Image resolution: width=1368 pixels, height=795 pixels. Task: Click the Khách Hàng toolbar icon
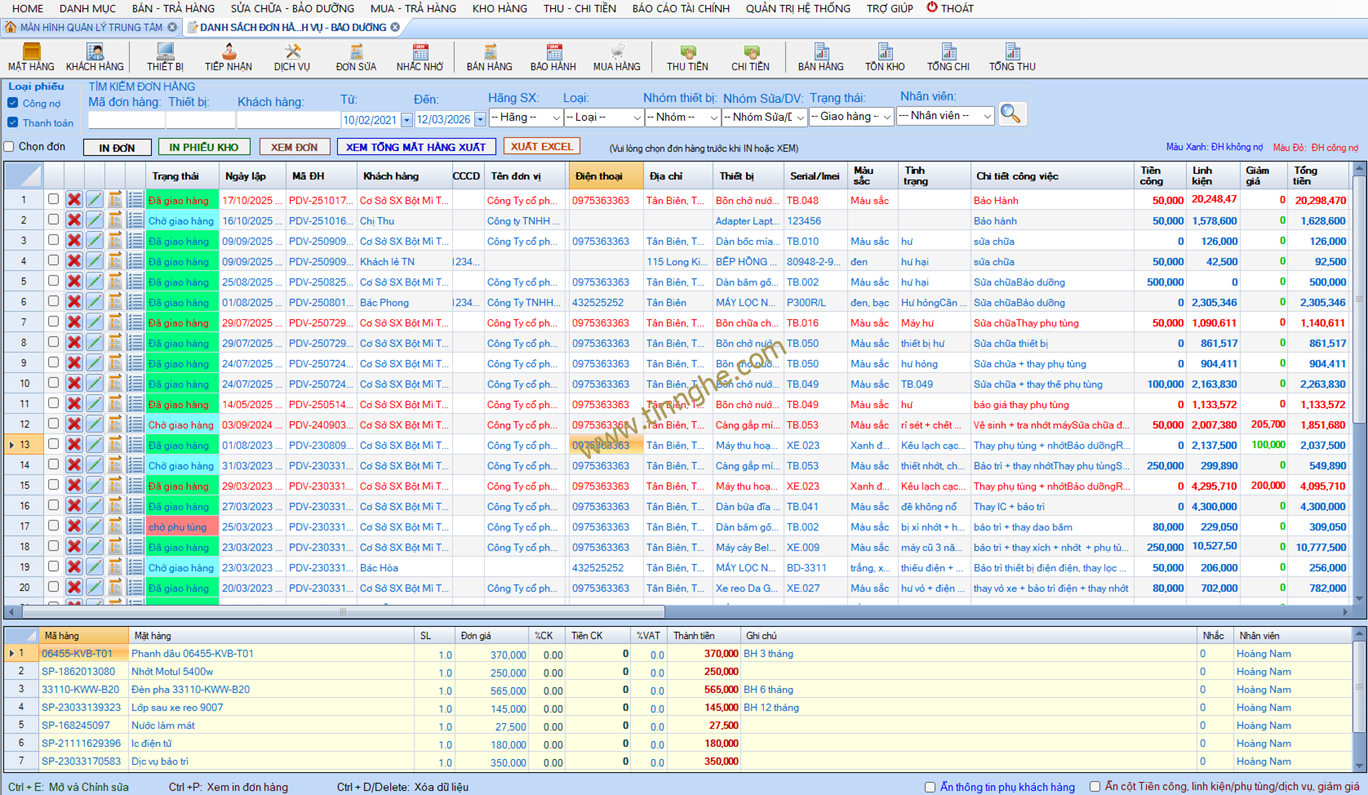[x=95, y=57]
